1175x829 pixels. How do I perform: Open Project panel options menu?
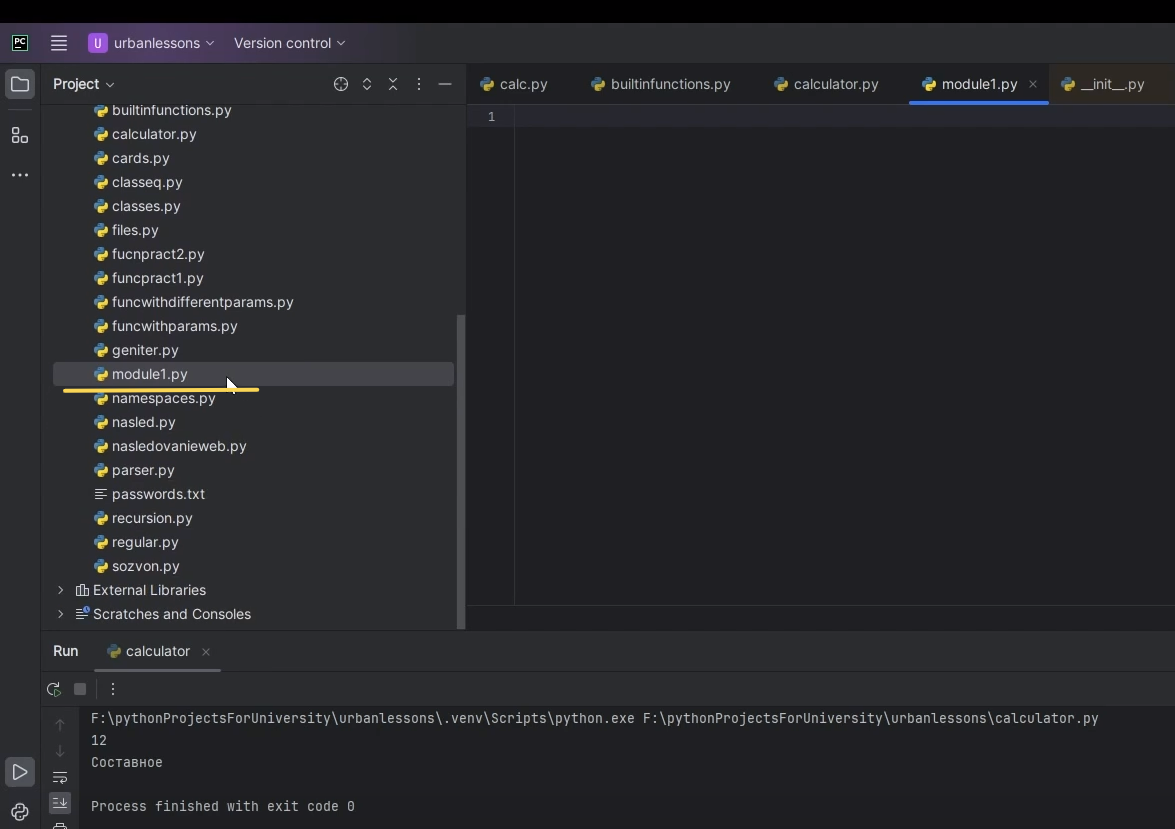tap(419, 84)
